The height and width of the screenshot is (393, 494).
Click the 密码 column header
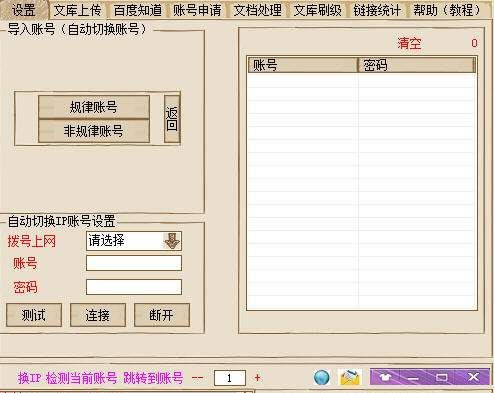(417, 65)
